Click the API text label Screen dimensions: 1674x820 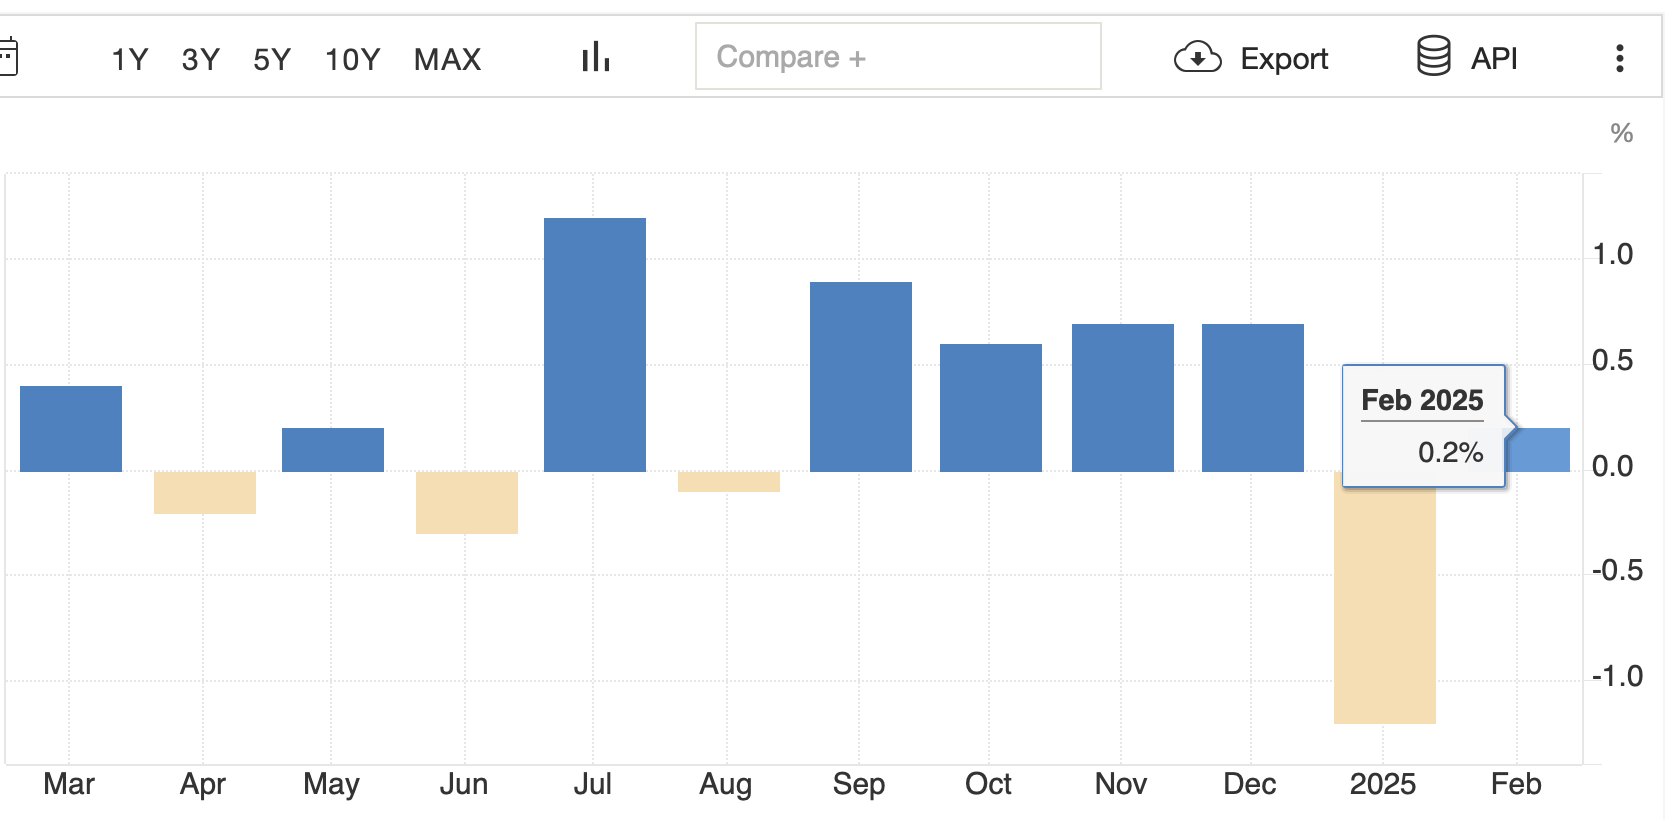coord(1494,59)
